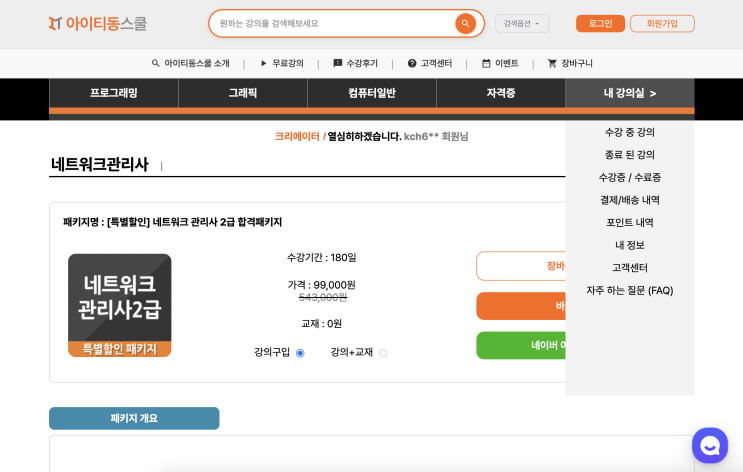The height and width of the screenshot is (472, 743).
Task: Choose 종료 된 강의 from menu
Action: pos(630,154)
